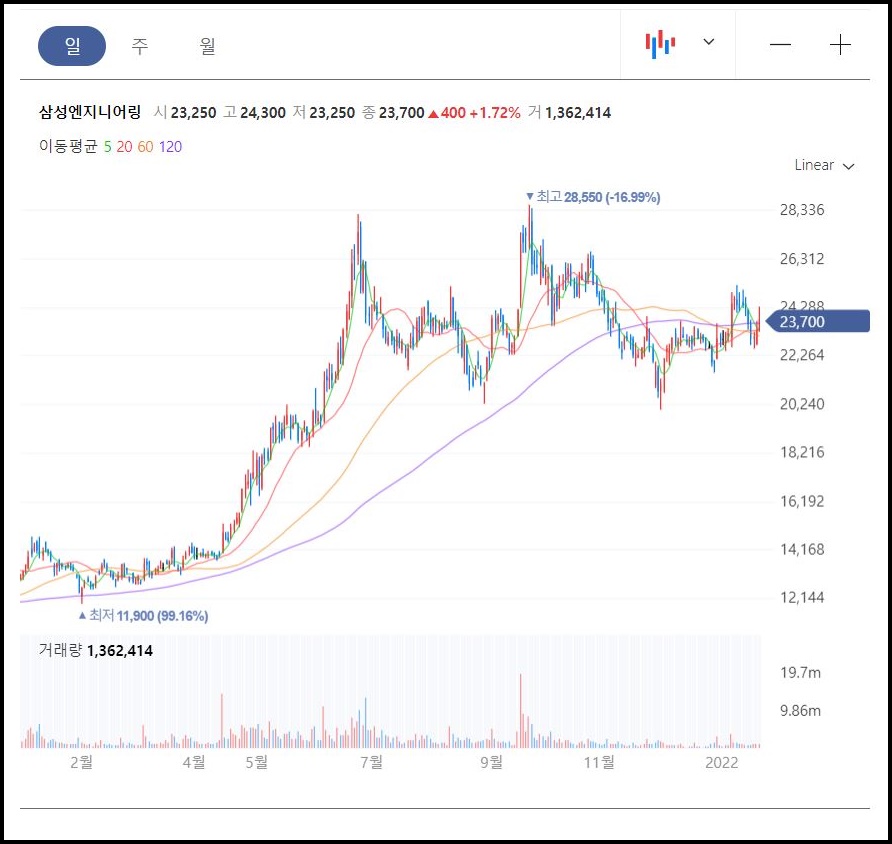
Task: Click the candlestick chart type icon
Action: 660,44
